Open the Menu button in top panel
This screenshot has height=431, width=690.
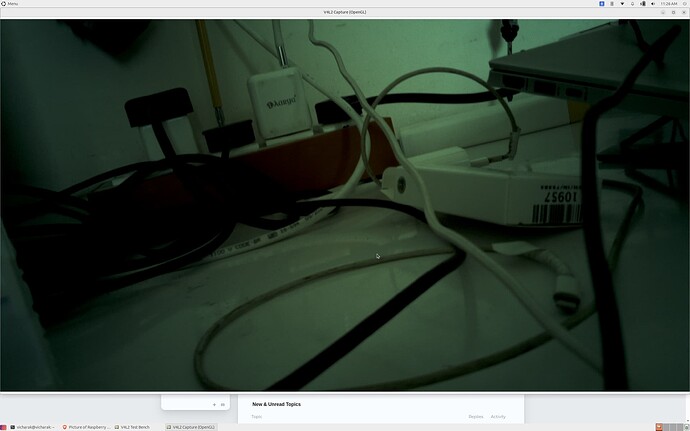pos(9,4)
